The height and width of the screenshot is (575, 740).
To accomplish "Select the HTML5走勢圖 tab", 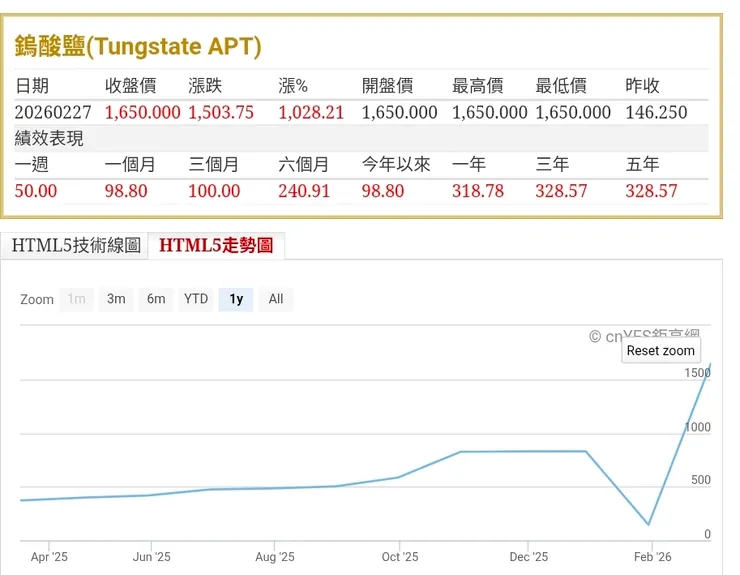I will coord(216,245).
